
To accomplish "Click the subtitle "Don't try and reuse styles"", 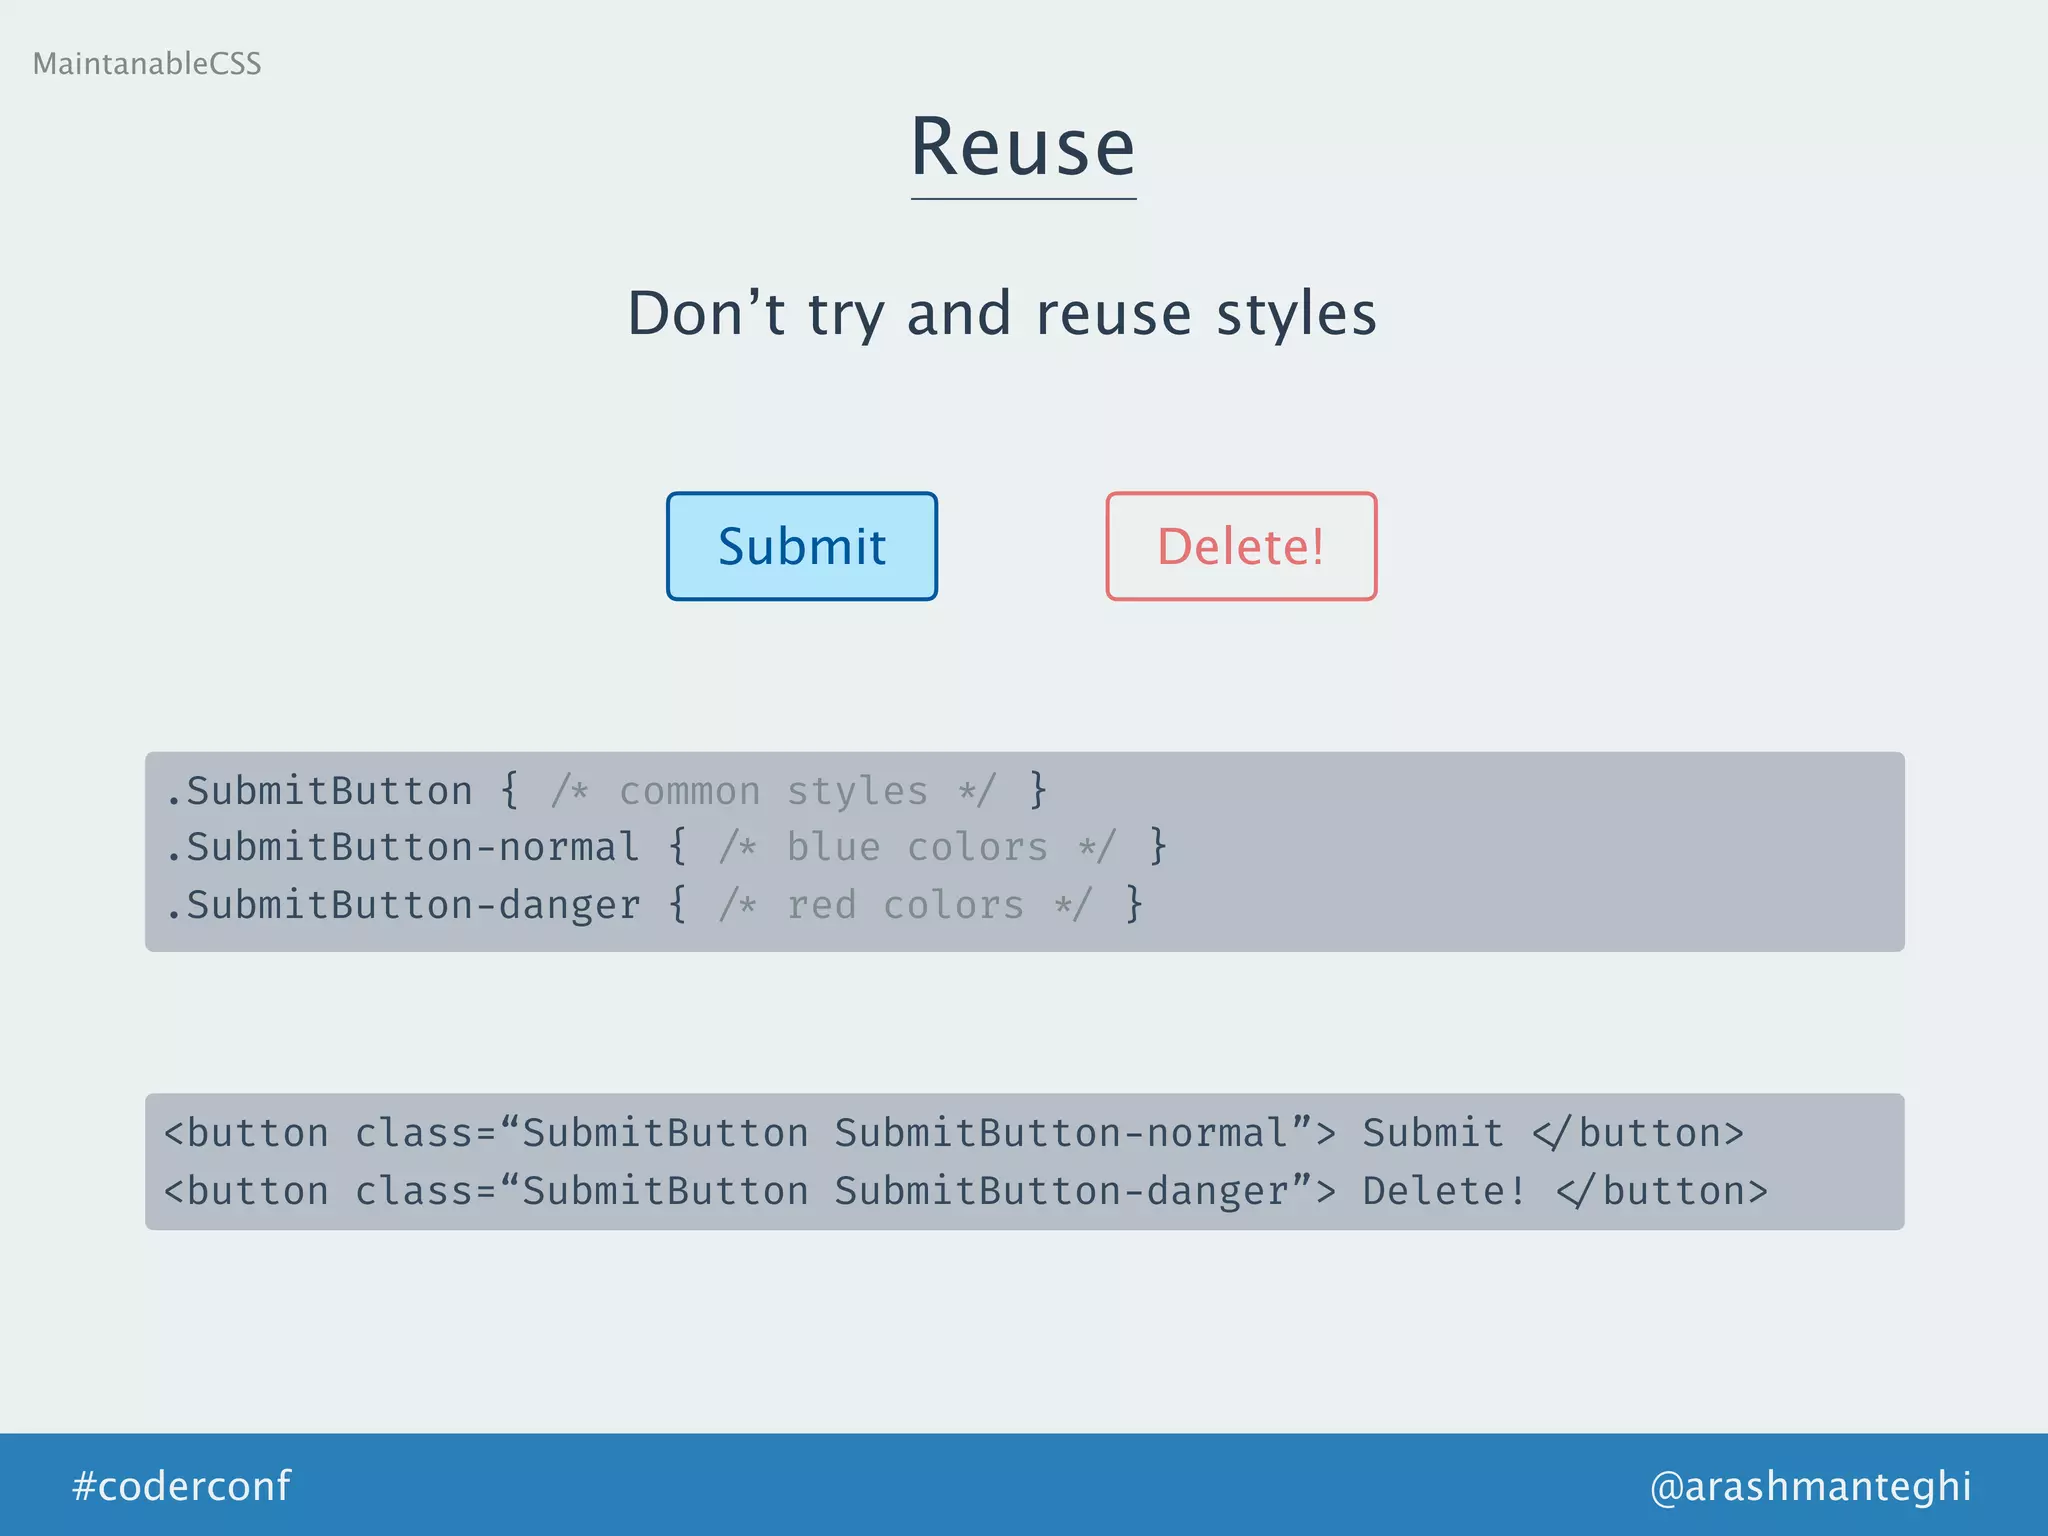I will 1002,313.
